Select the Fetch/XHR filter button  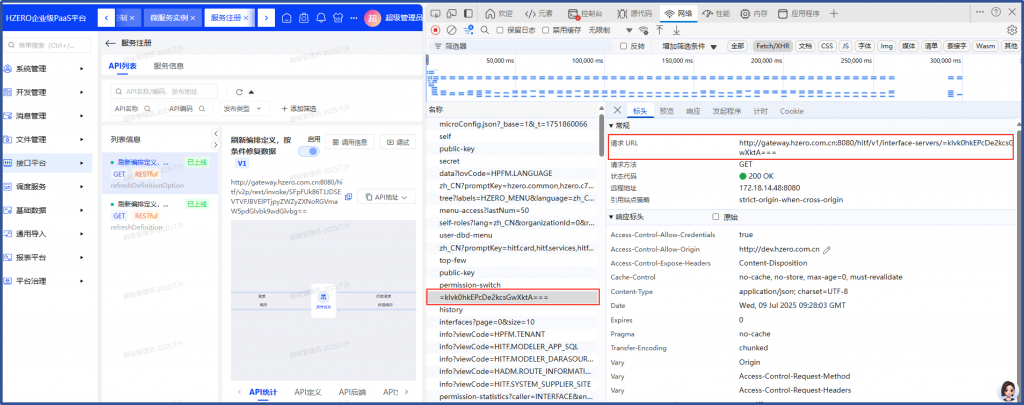pos(771,46)
